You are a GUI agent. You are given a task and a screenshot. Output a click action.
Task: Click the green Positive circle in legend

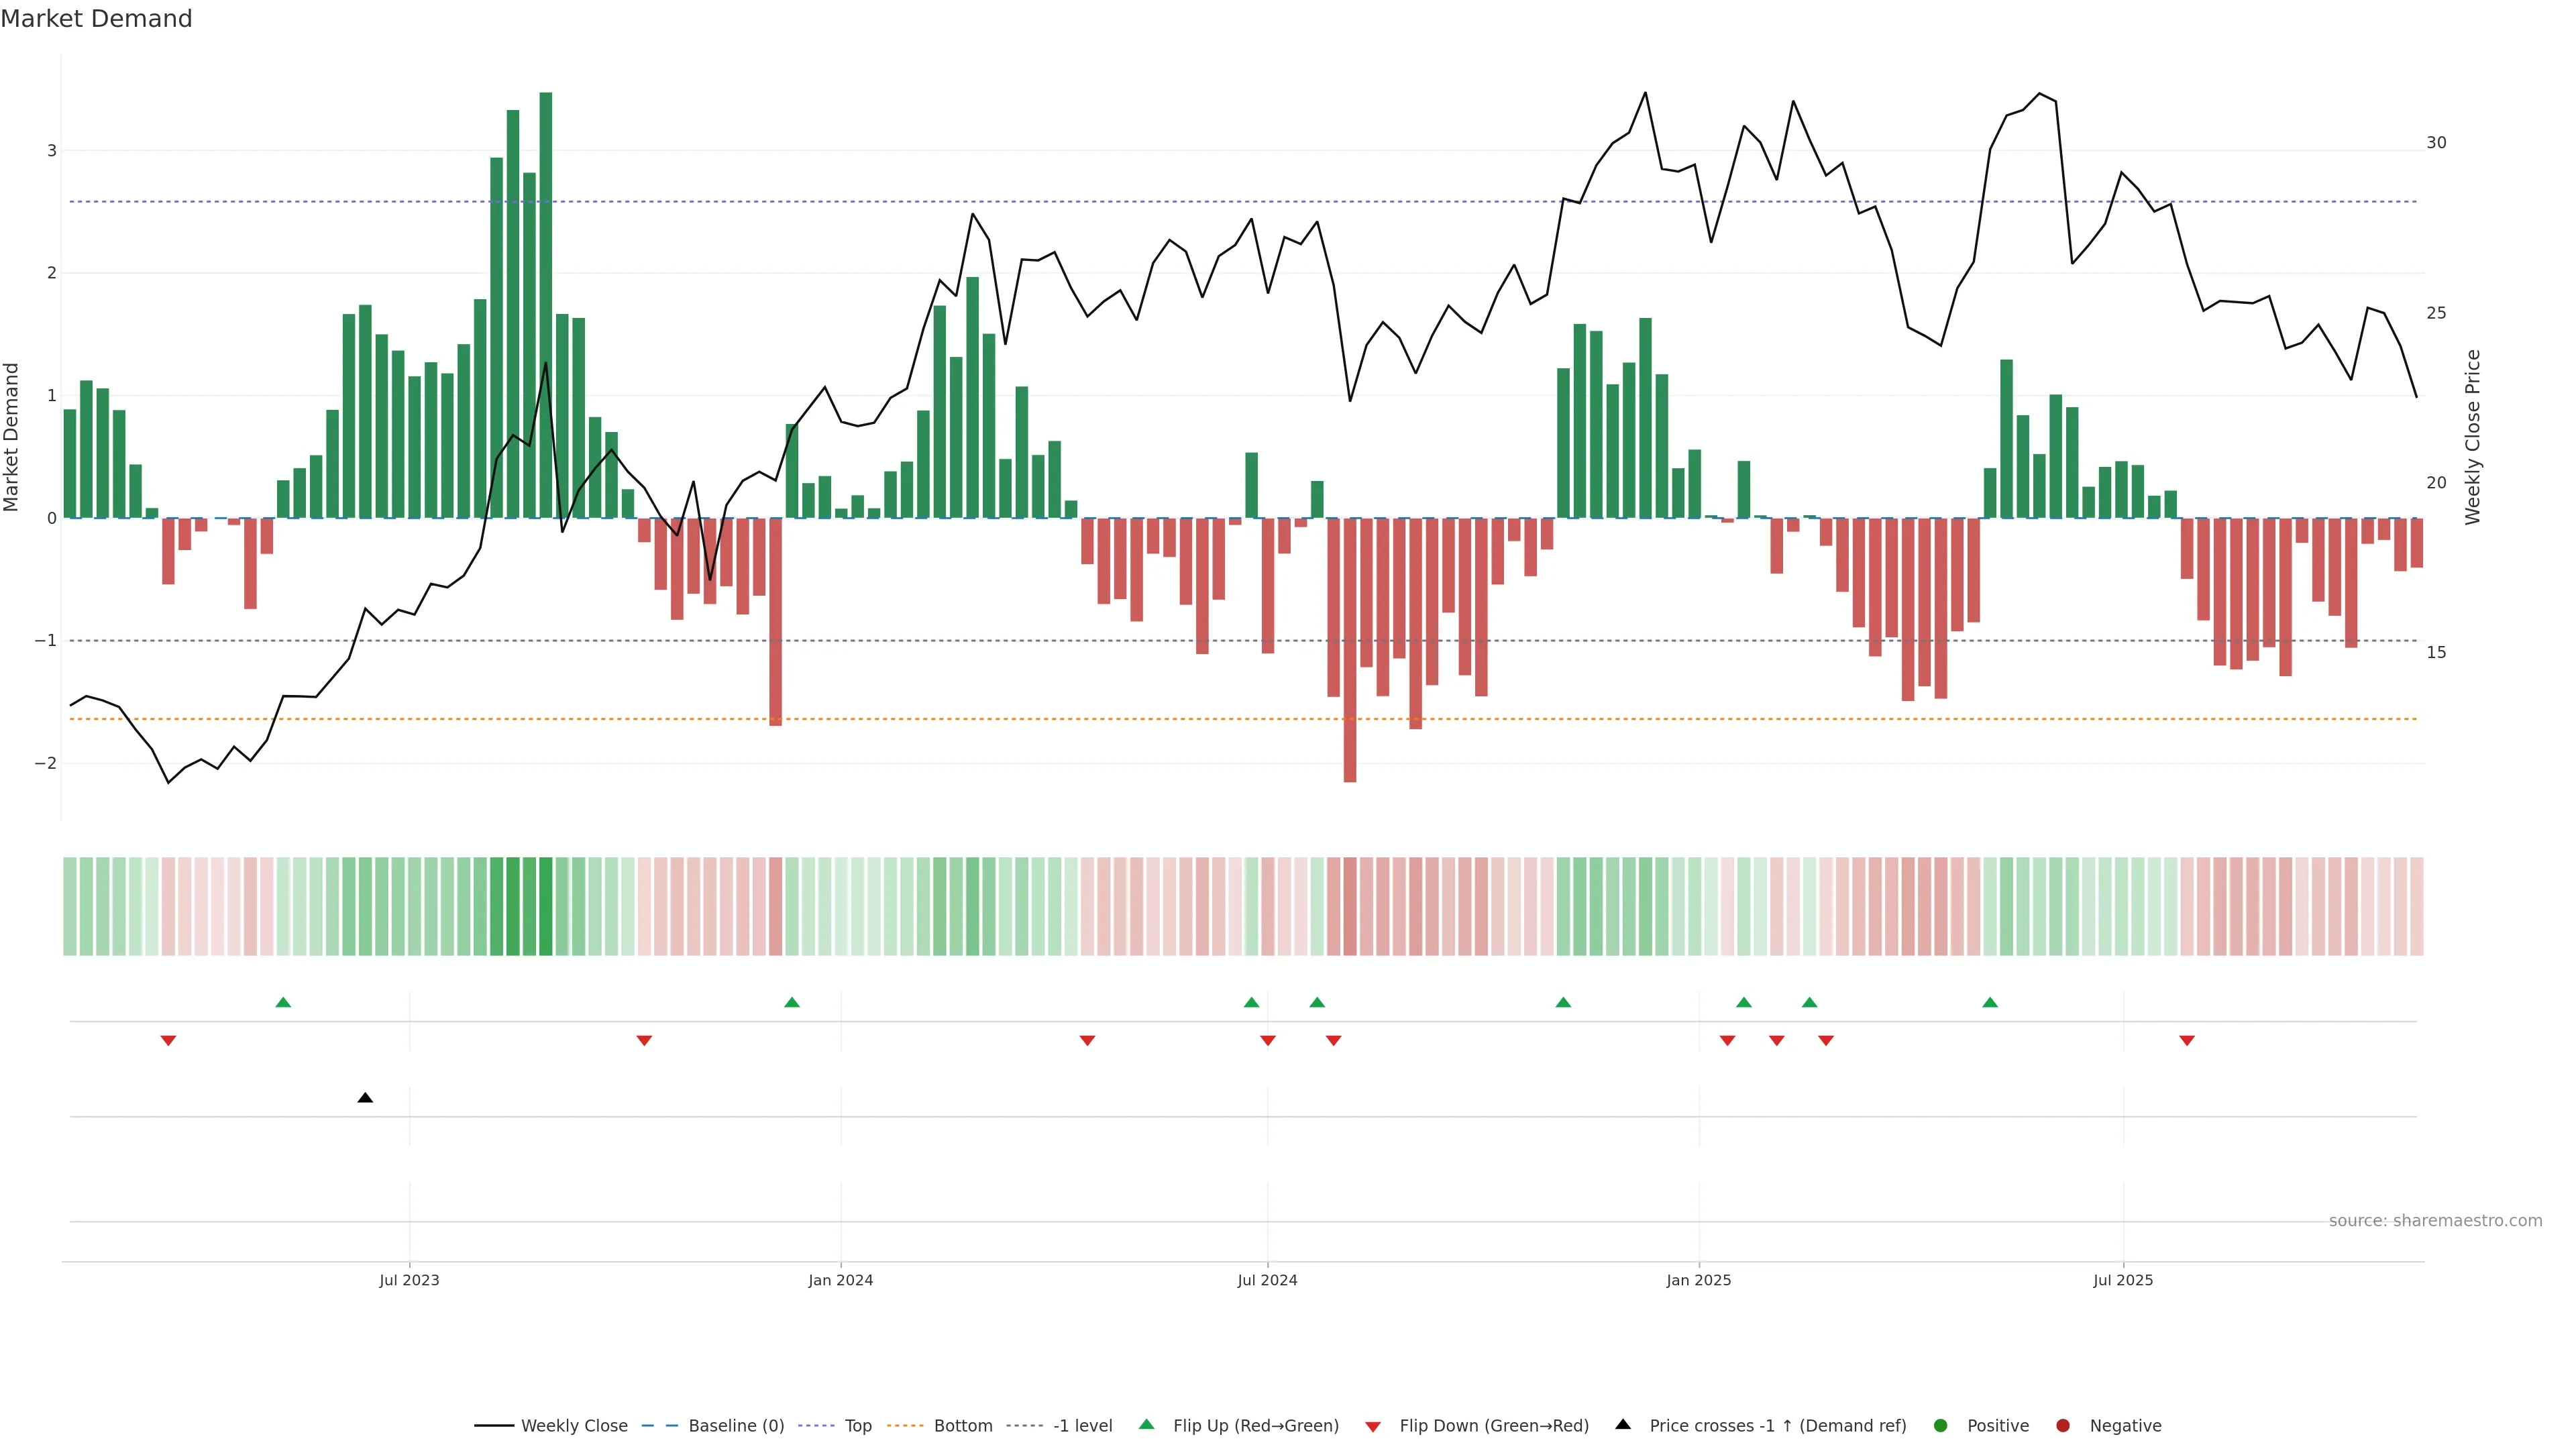pyautogui.click(x=1941, y=1426)
